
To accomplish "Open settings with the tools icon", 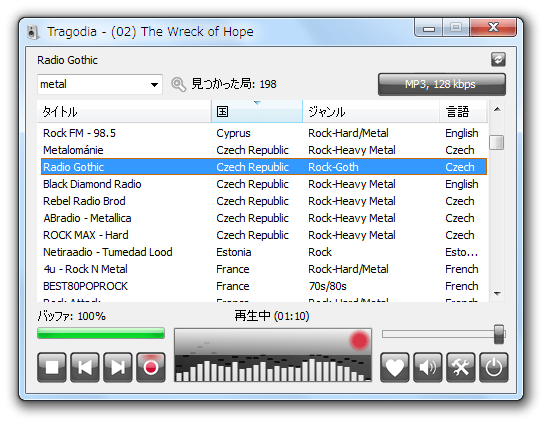I will (461, 368).
